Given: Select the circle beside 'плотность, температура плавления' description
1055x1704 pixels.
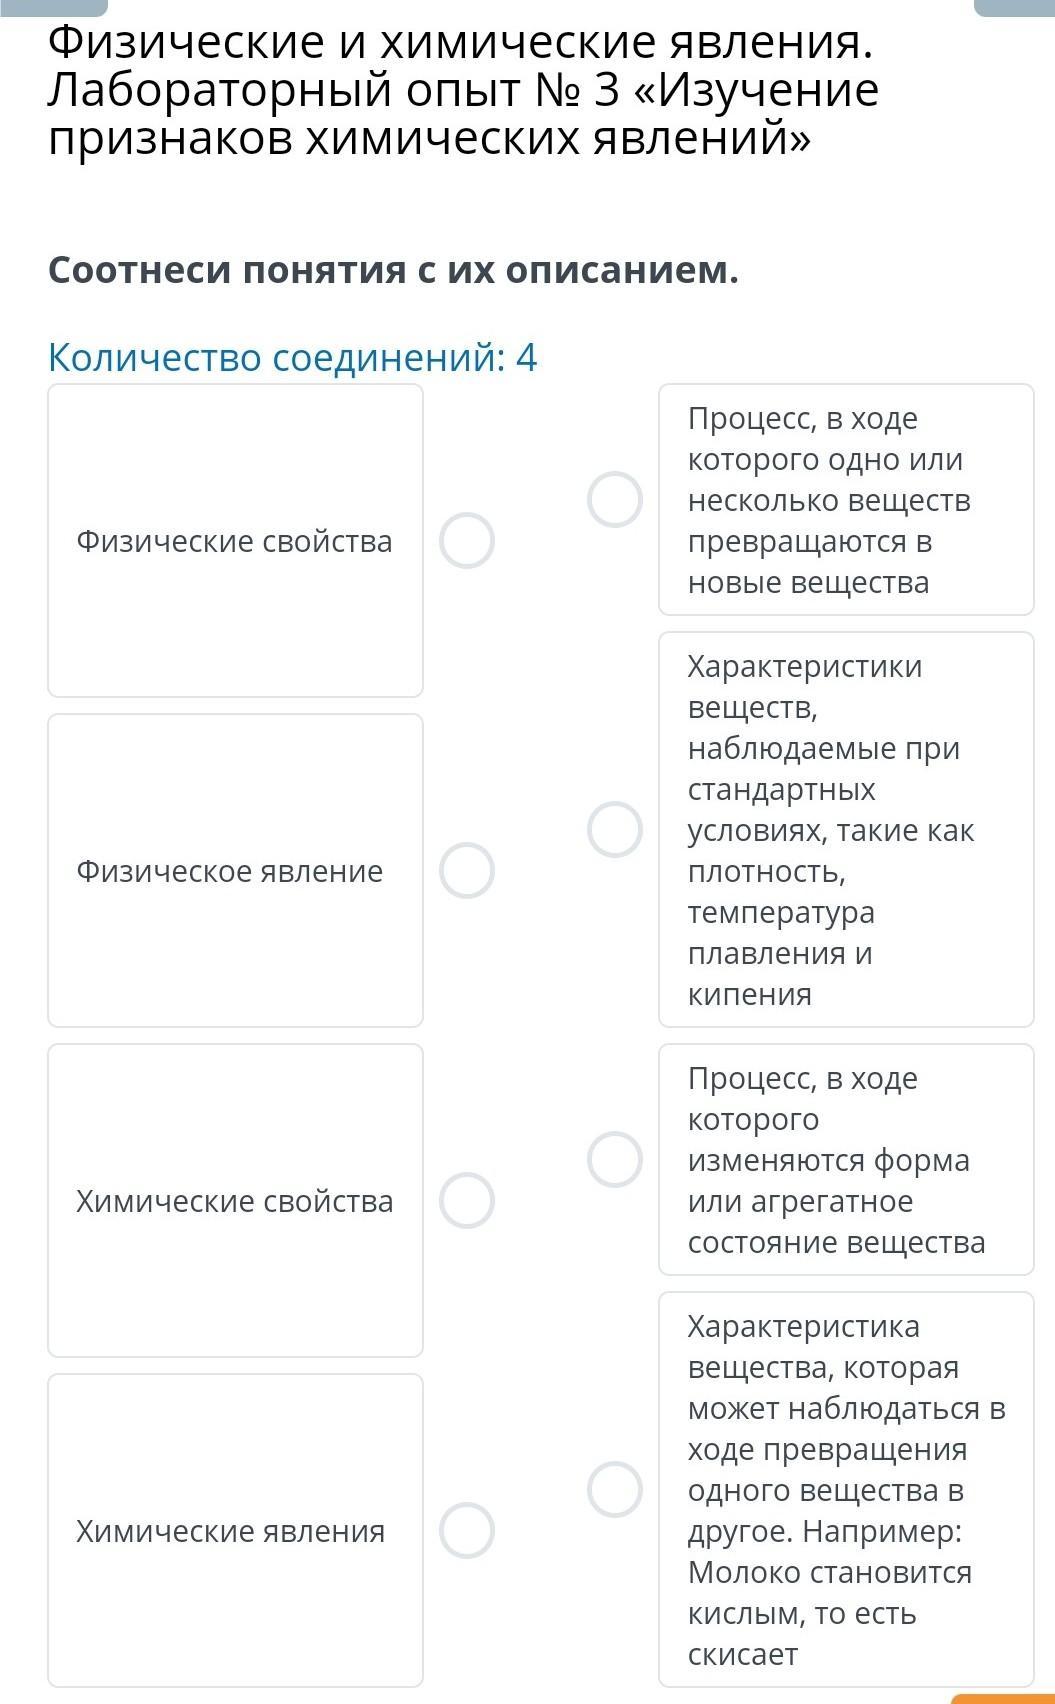Looking at the screenshot, I should 615,829.
